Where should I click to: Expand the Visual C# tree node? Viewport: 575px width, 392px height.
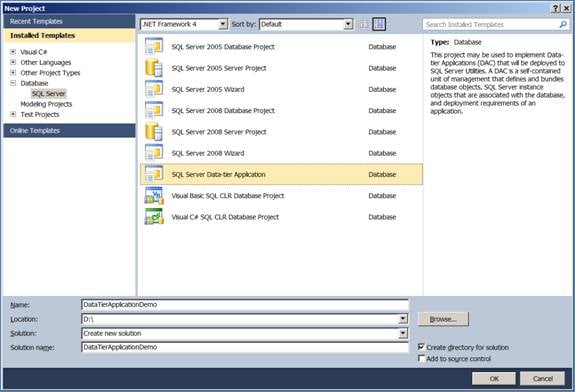point(13,52)
